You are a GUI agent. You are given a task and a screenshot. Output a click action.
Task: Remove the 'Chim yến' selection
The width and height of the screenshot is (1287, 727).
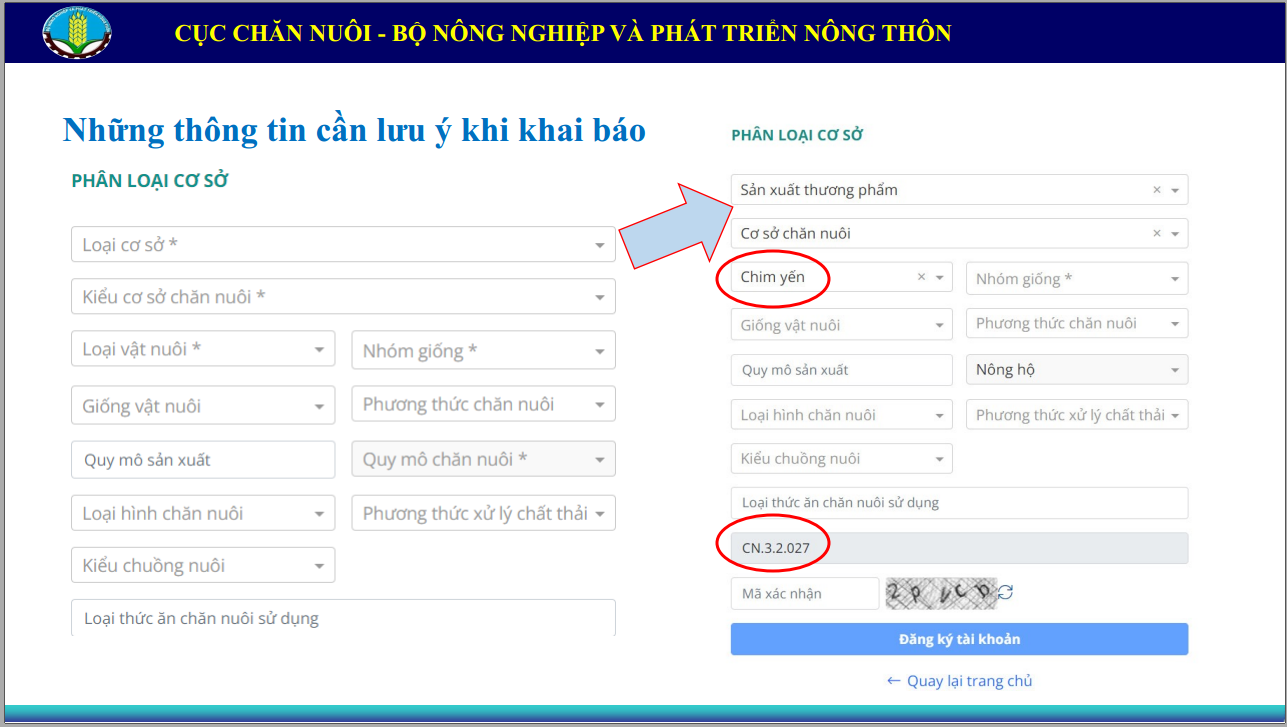[922, 277]
